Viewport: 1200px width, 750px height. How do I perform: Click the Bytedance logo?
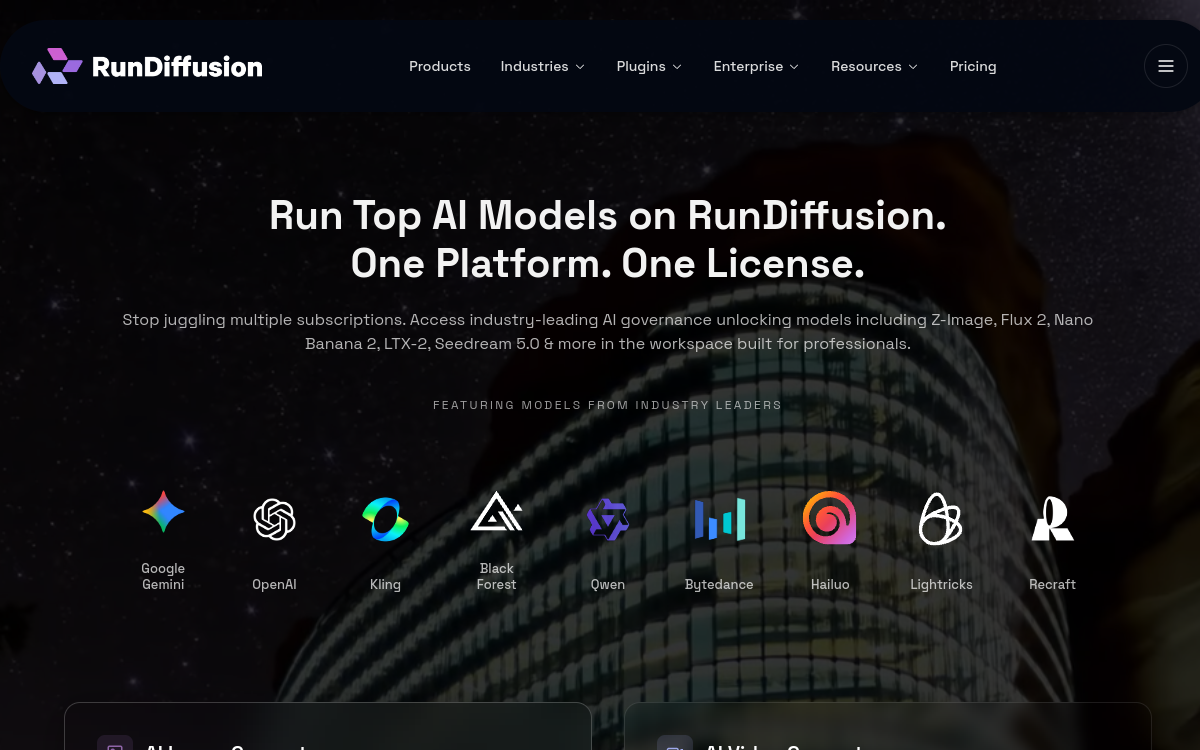click(719, 520)
